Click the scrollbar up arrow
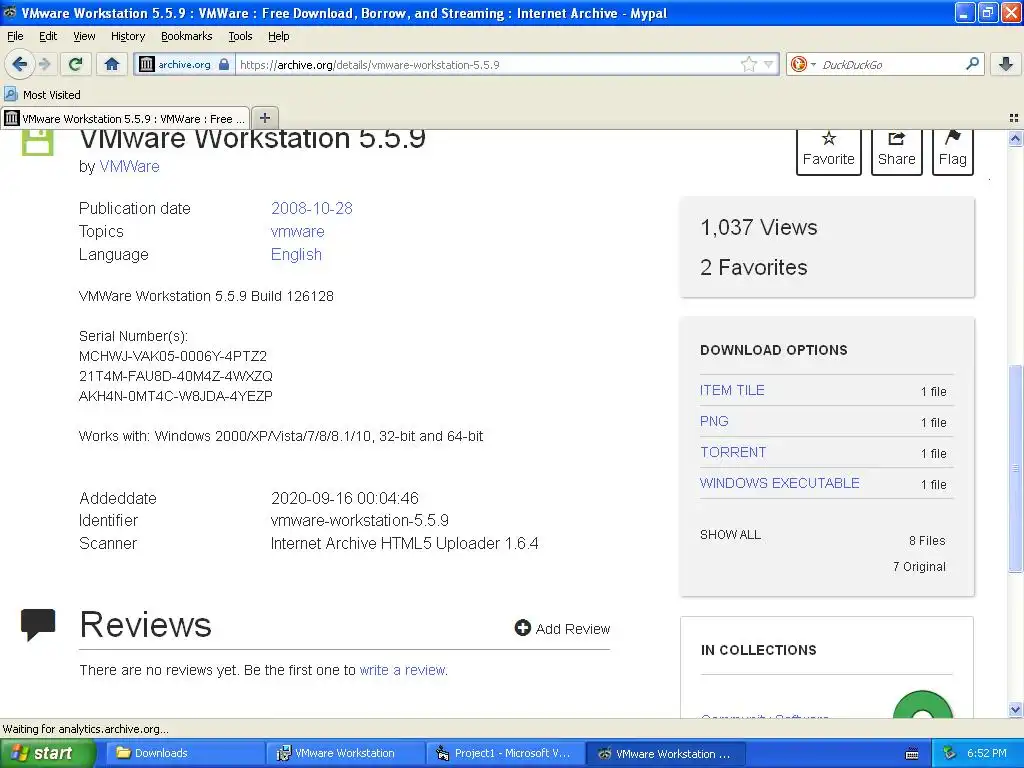 (1015, 138)
